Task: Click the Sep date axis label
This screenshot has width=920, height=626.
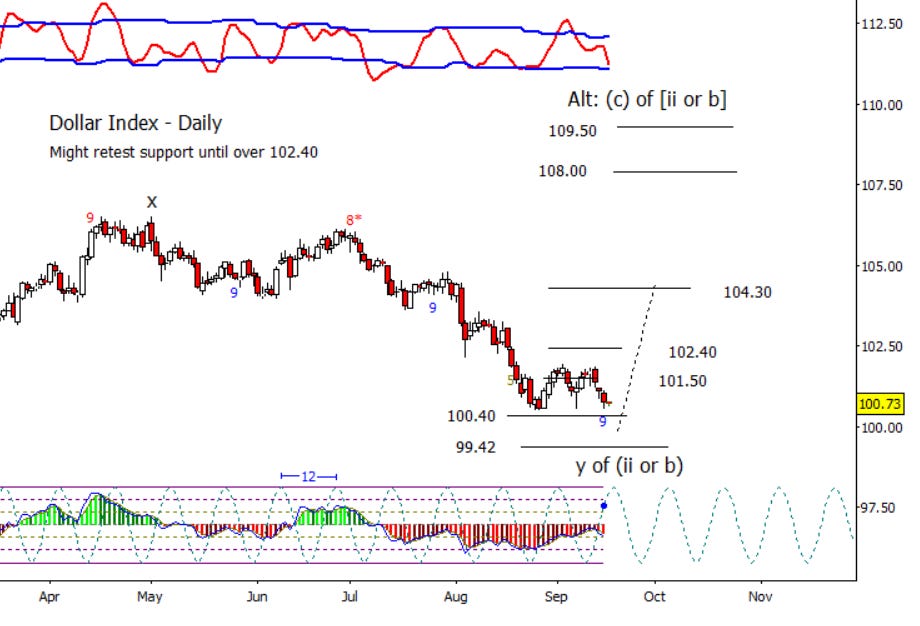Action: [x=556, y=597]
